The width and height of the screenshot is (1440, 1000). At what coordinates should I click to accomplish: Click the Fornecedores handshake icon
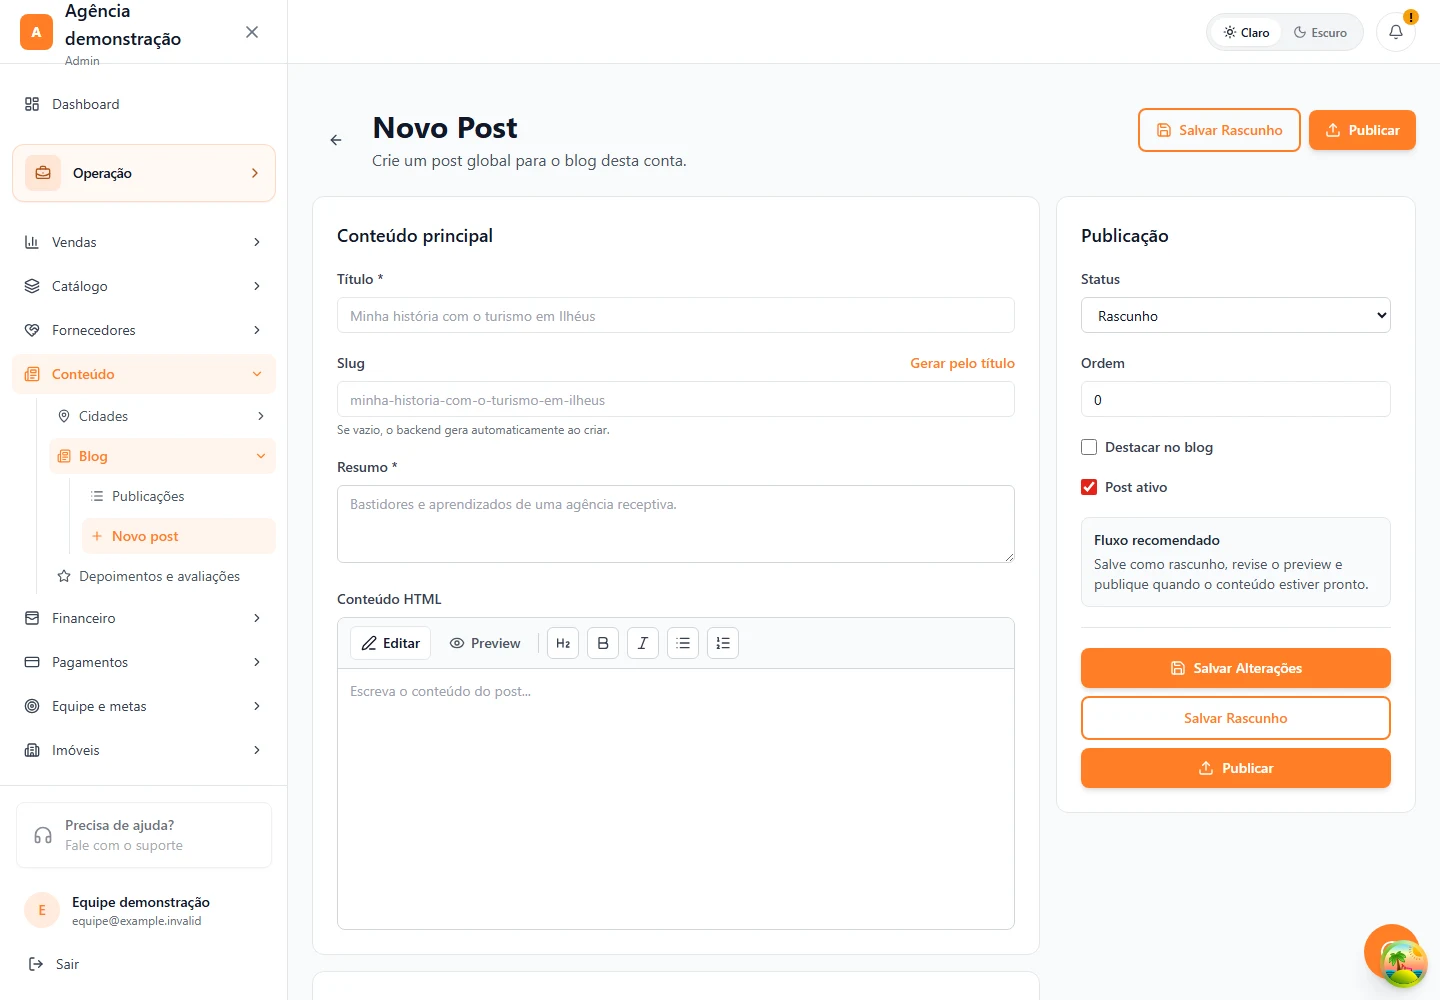pyautogui.click(x=32, y=330)
